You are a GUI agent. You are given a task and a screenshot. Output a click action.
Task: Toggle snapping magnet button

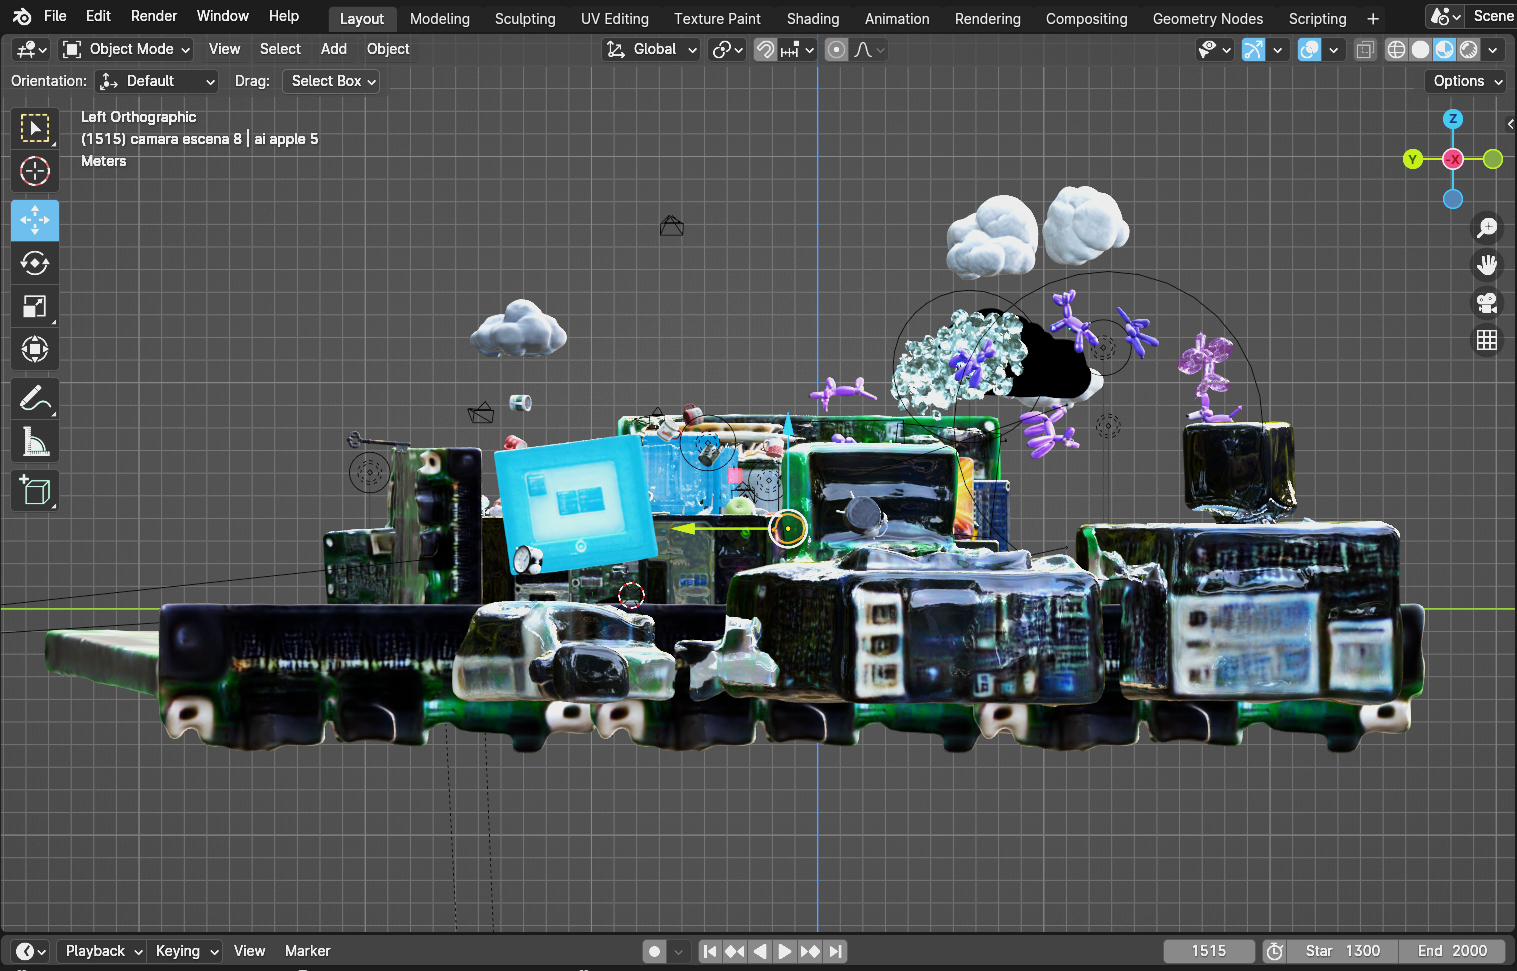765,49
